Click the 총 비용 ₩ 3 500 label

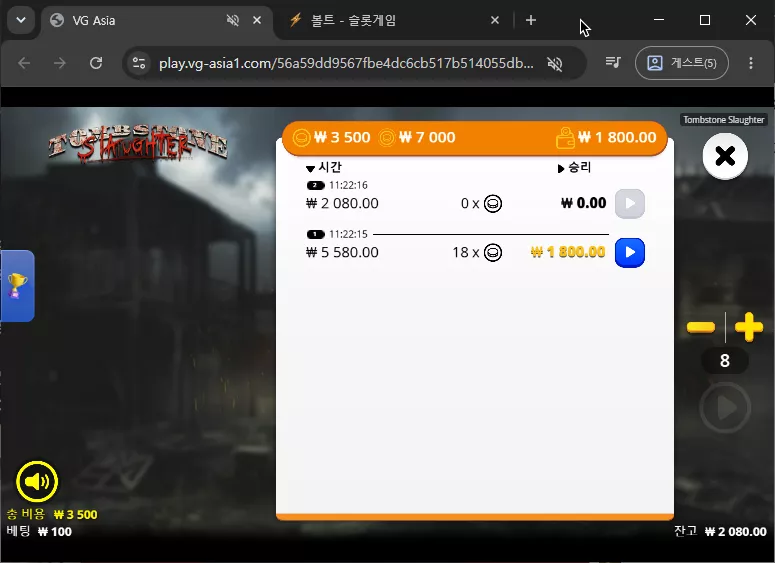click(52, 514)
